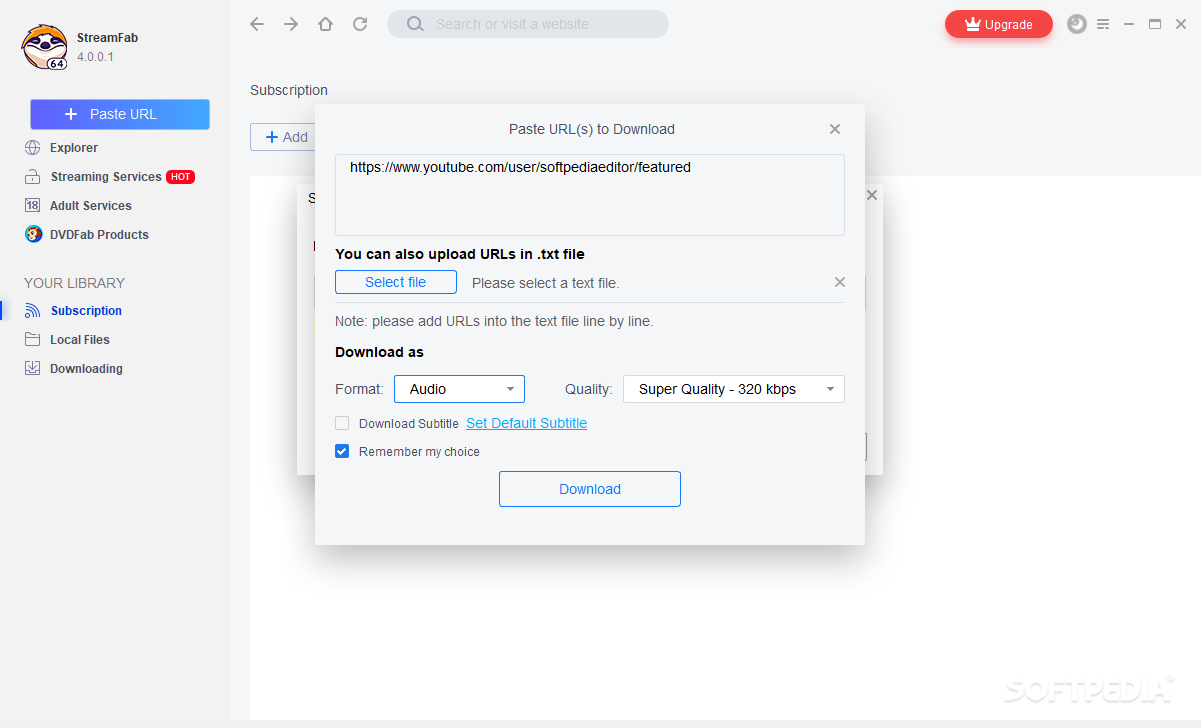
Task: Go back with the left arrow
Action: pyautogui.click(x=257, y=24)
